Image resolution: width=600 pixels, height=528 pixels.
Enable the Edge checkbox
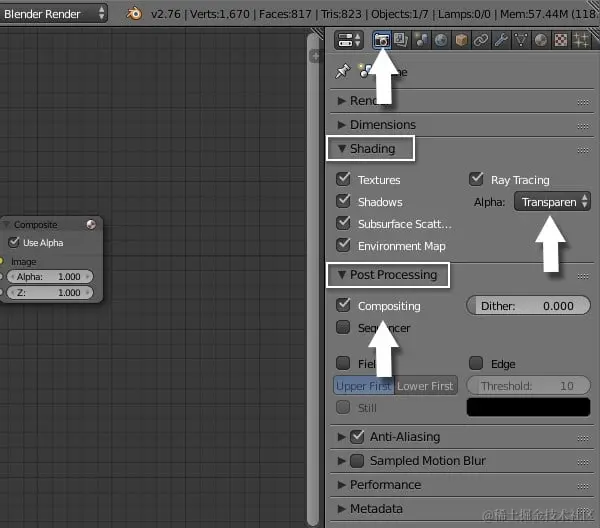pyautogui.click(x=476, y=363)
